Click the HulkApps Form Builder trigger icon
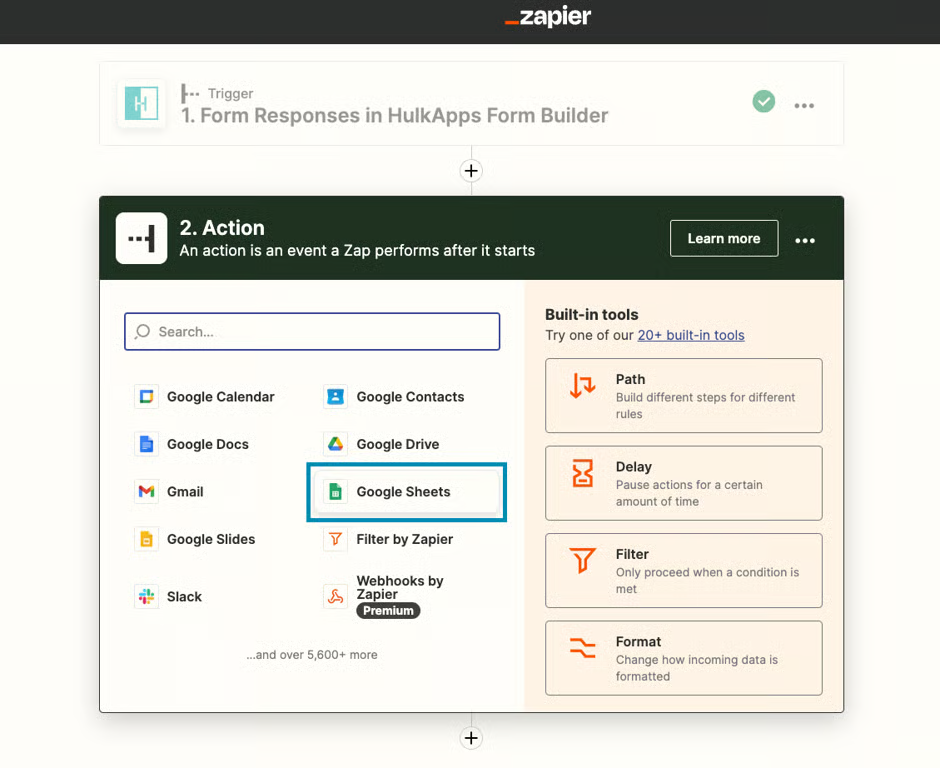Image resolution: width=940 pixels, height=768 pixels. click(141, 103)
